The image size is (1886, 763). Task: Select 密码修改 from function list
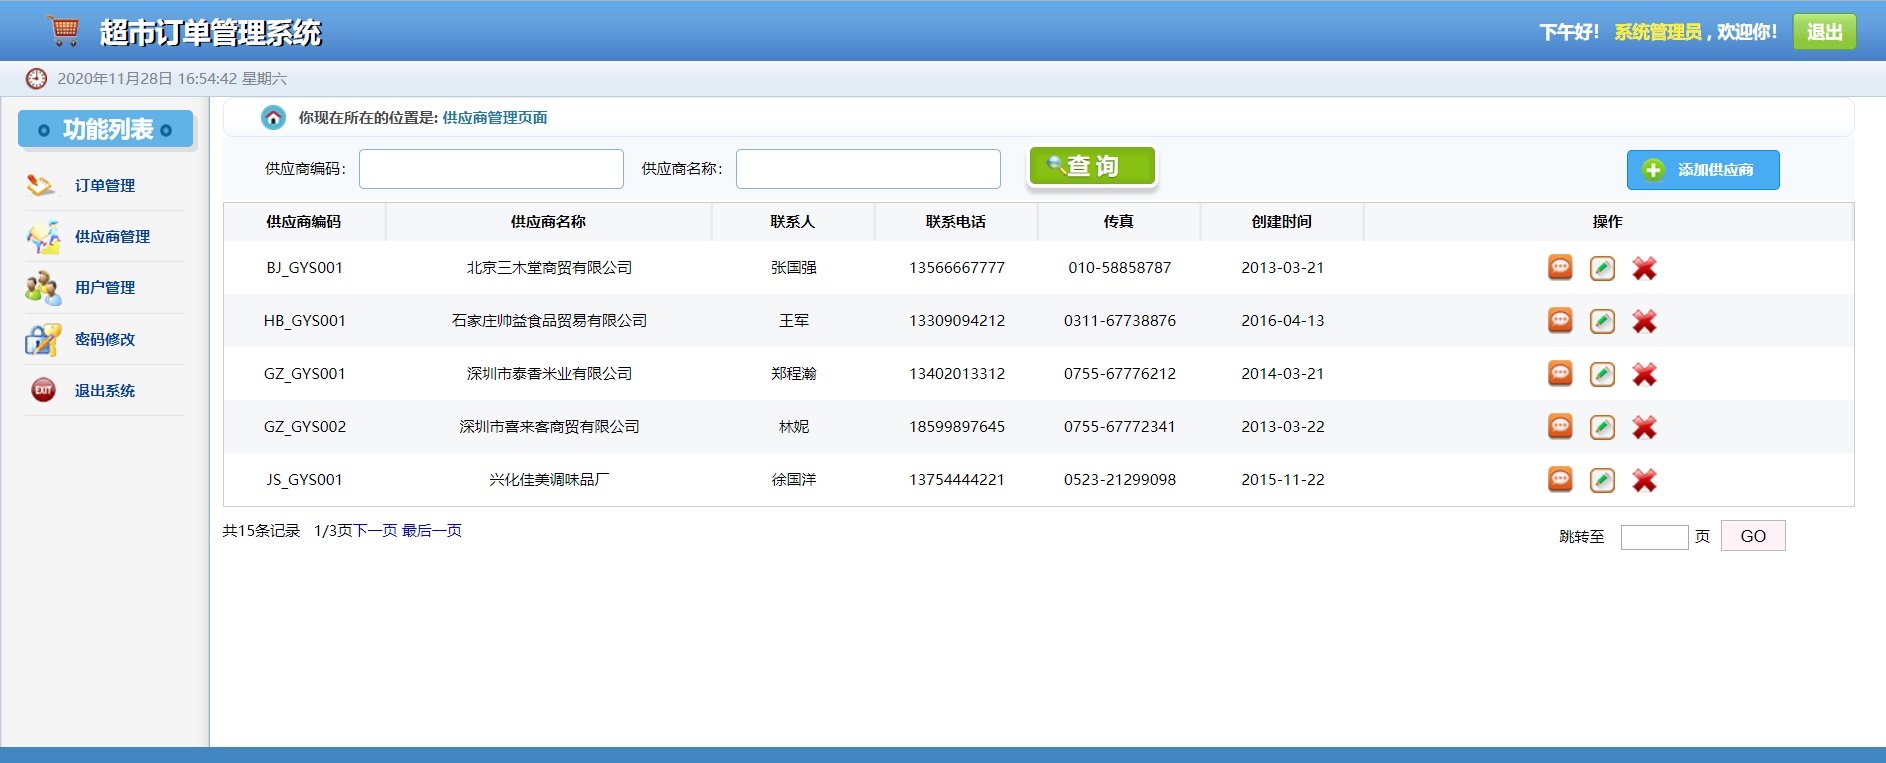tap(104, 340)
